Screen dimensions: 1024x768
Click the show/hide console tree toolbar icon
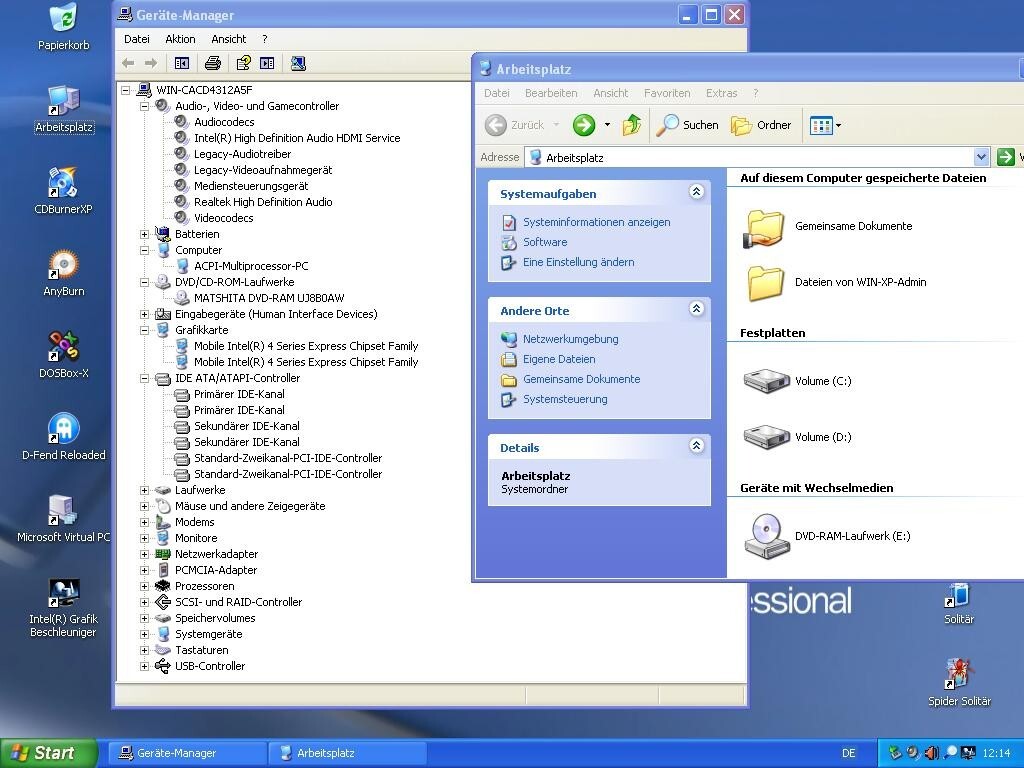point(182,63)
